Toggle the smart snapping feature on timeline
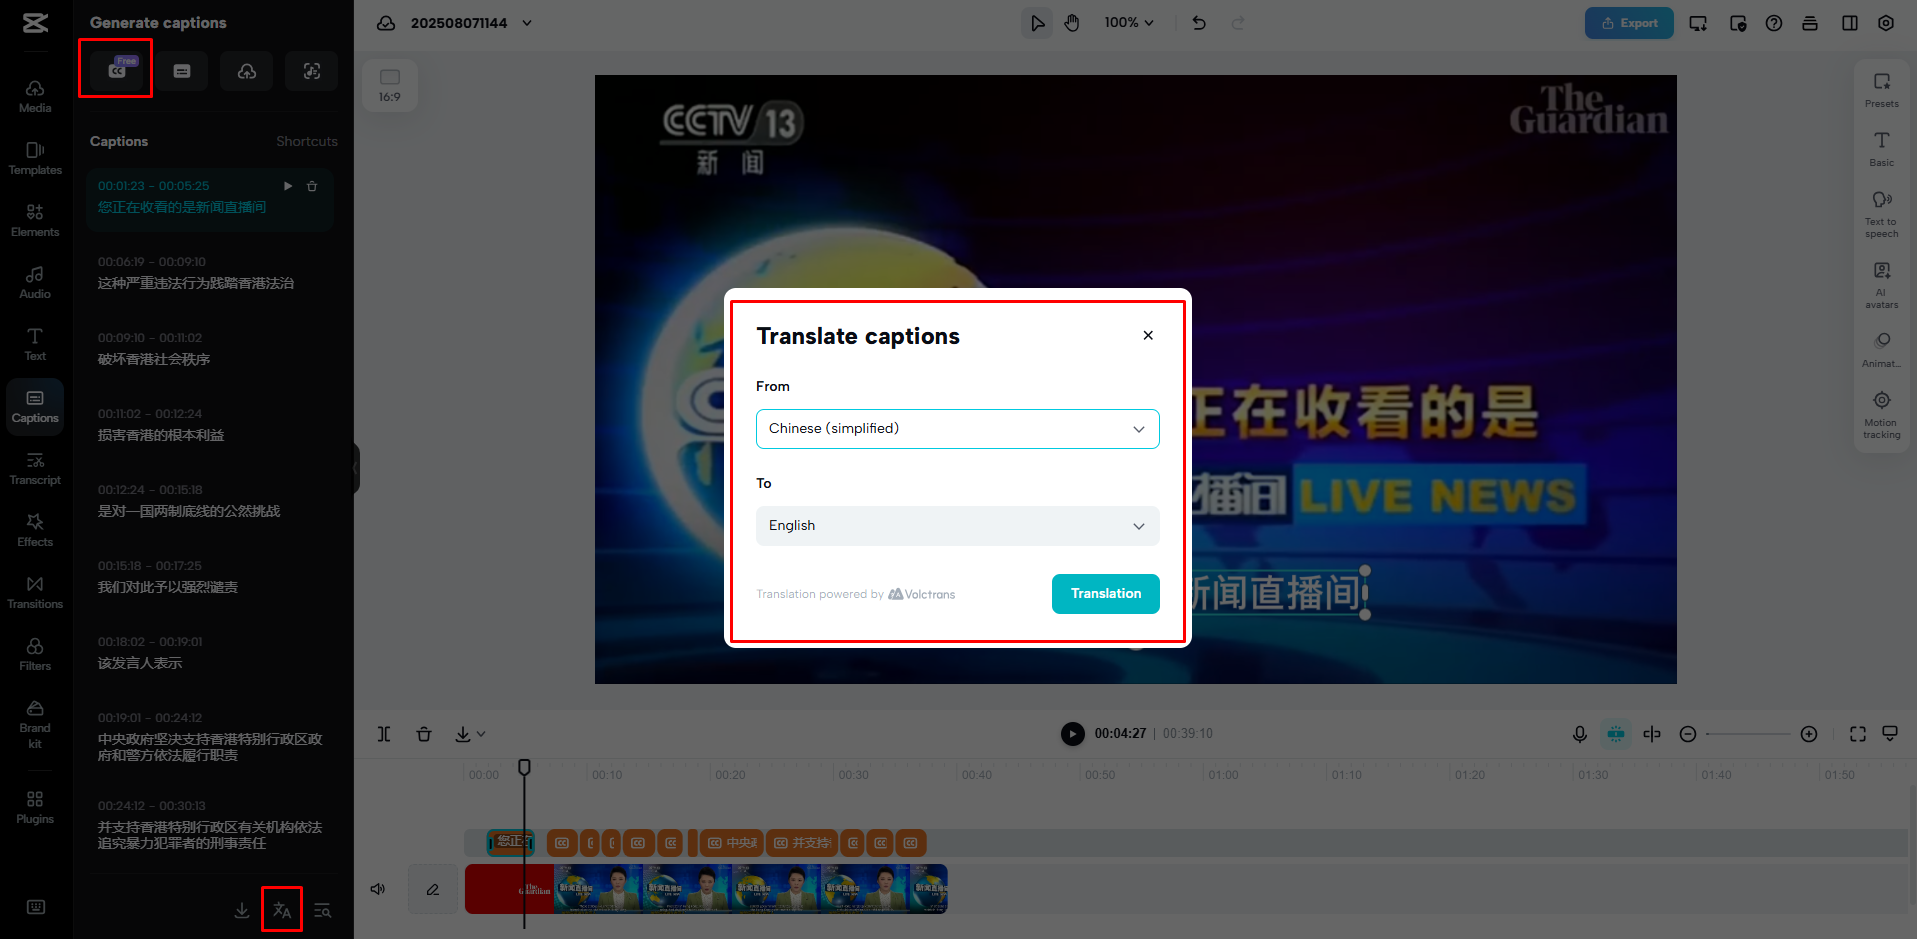Image resolution: width=1917 pixels, height=939 pixels. [x=1615, y=733]
